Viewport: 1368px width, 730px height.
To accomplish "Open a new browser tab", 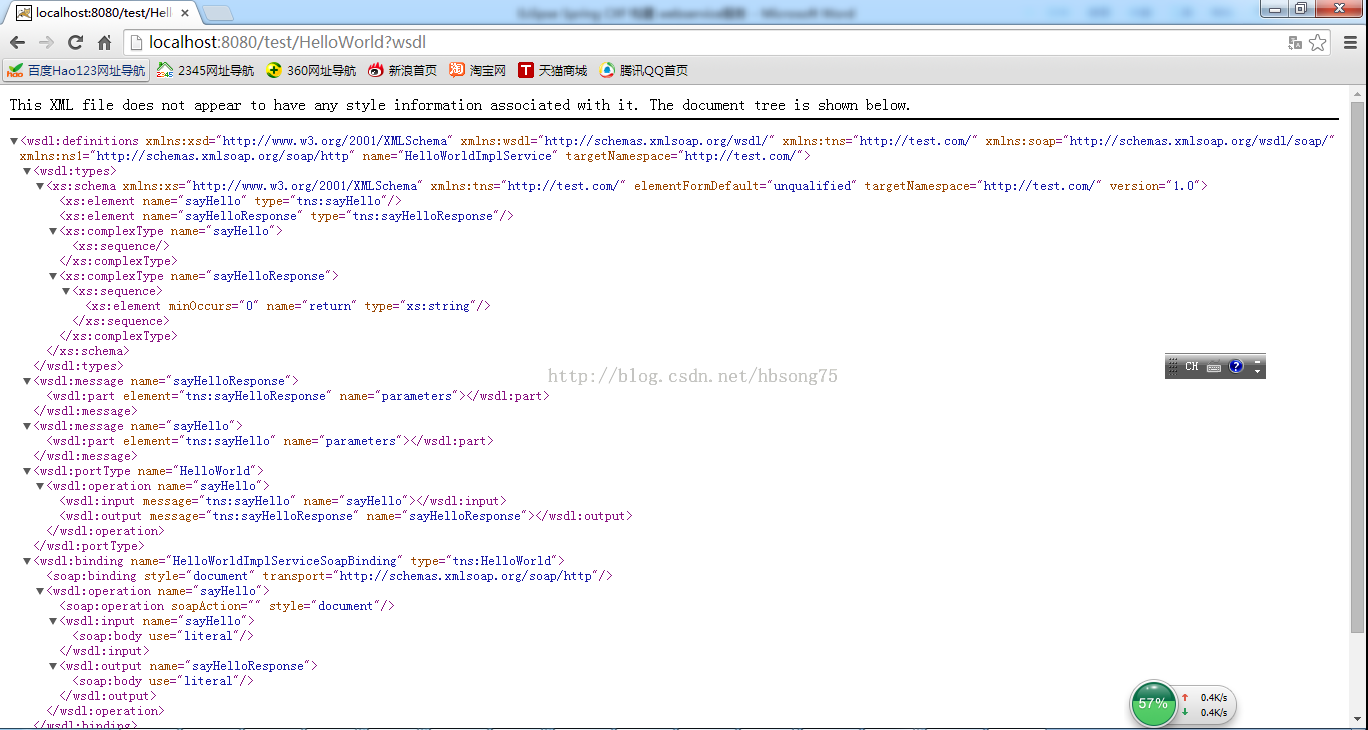I will coord(218,12).
